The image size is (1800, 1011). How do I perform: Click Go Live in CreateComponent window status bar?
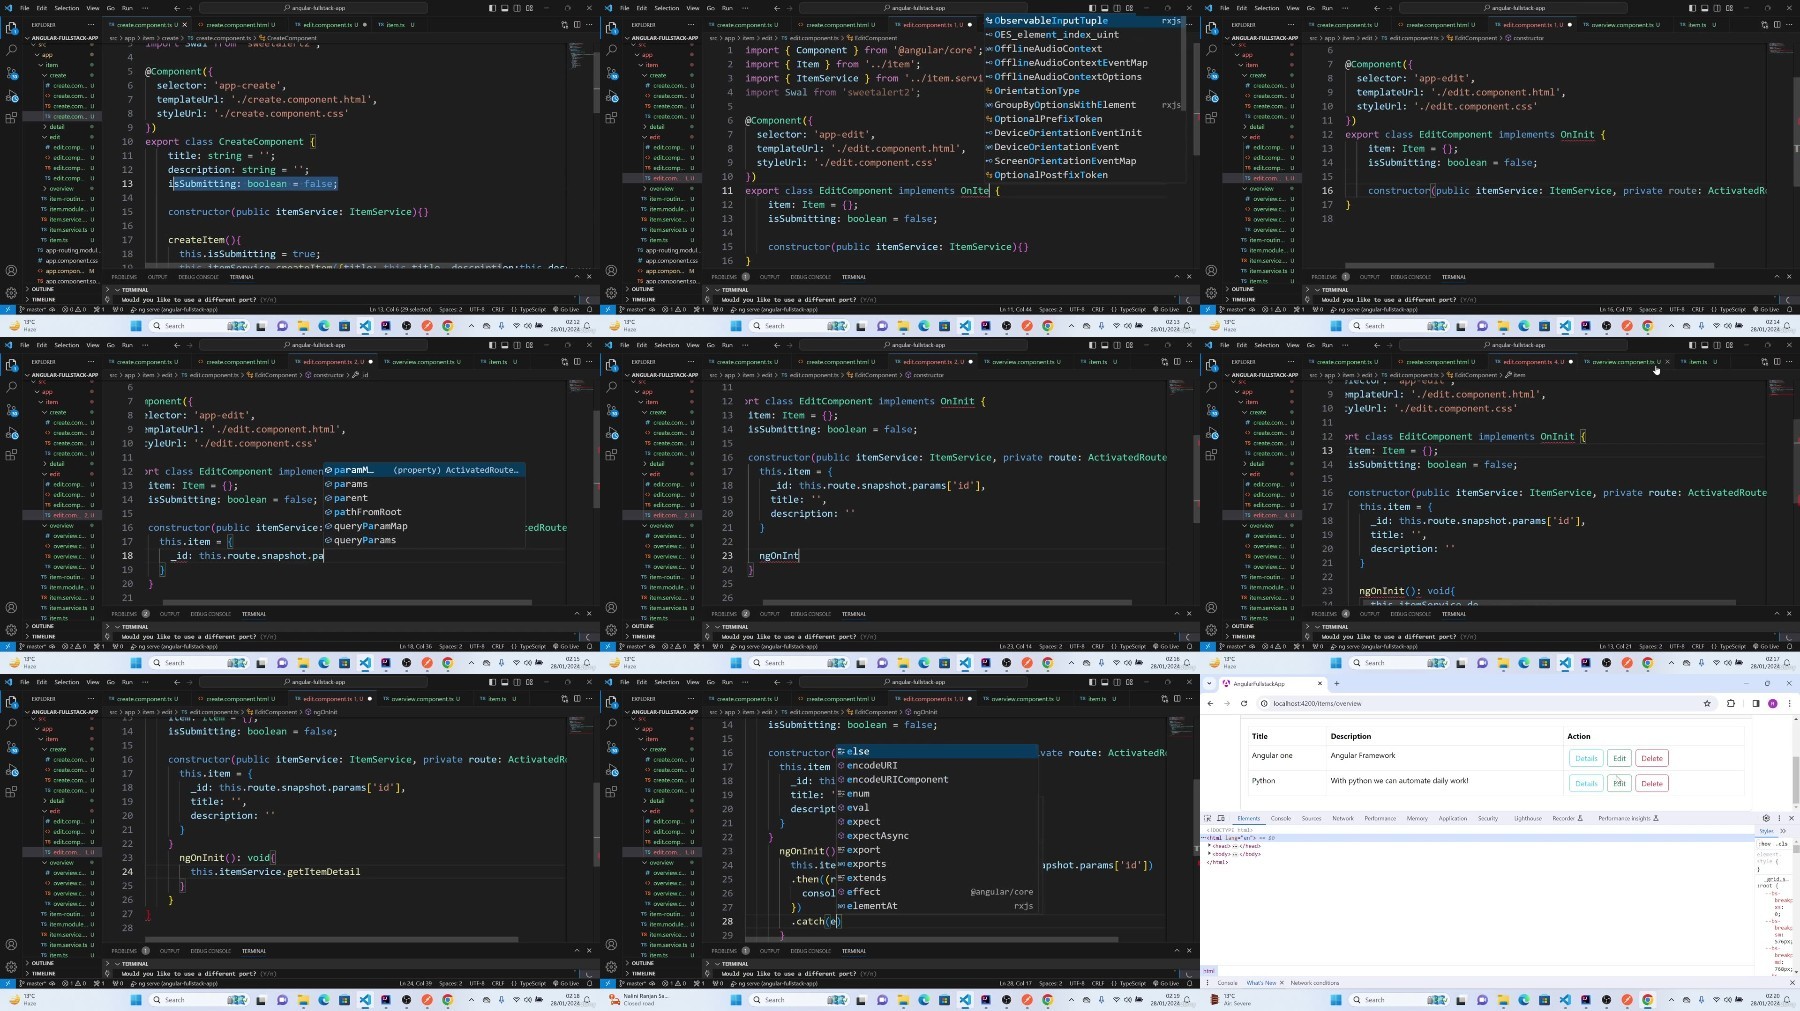click(568, 309)
